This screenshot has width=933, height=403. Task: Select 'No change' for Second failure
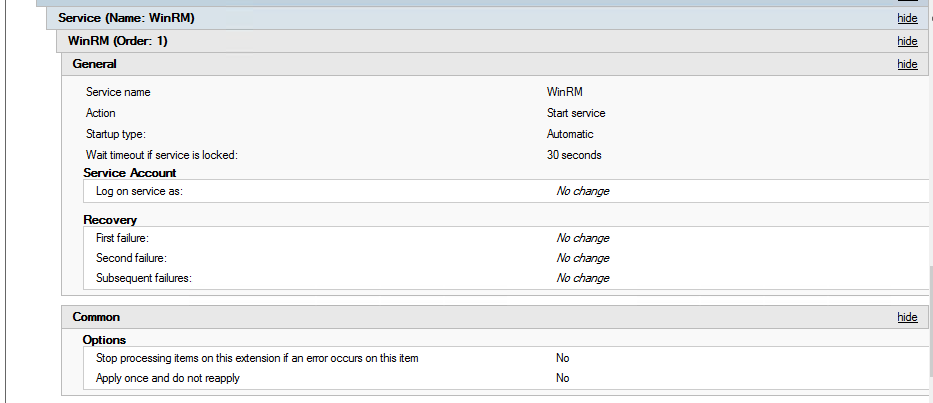click(583, 258)
